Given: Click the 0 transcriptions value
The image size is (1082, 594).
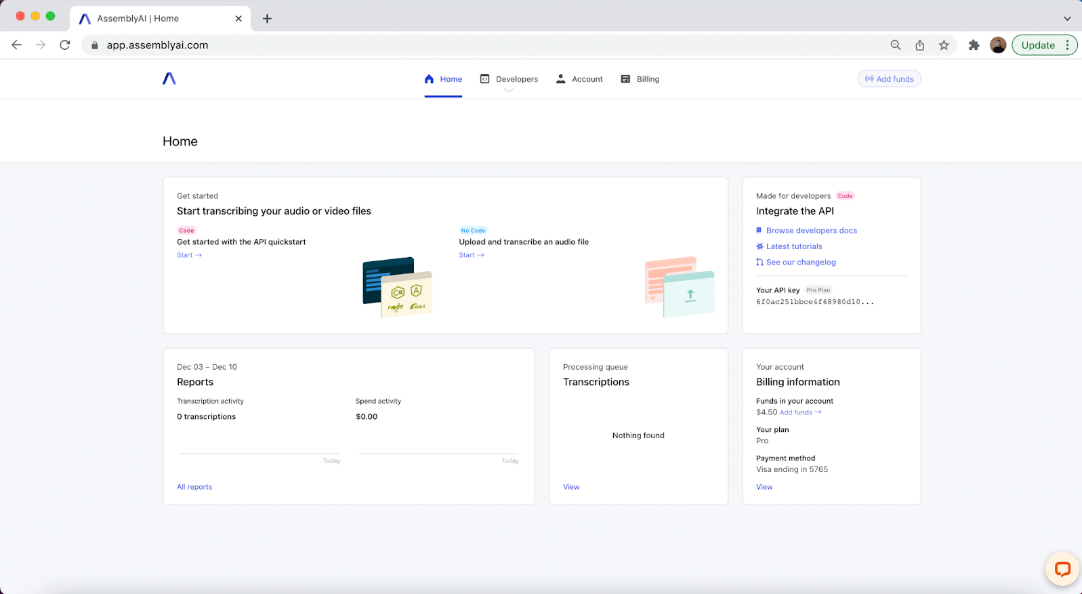Looking at the screenshot, I should click(206, 417).
